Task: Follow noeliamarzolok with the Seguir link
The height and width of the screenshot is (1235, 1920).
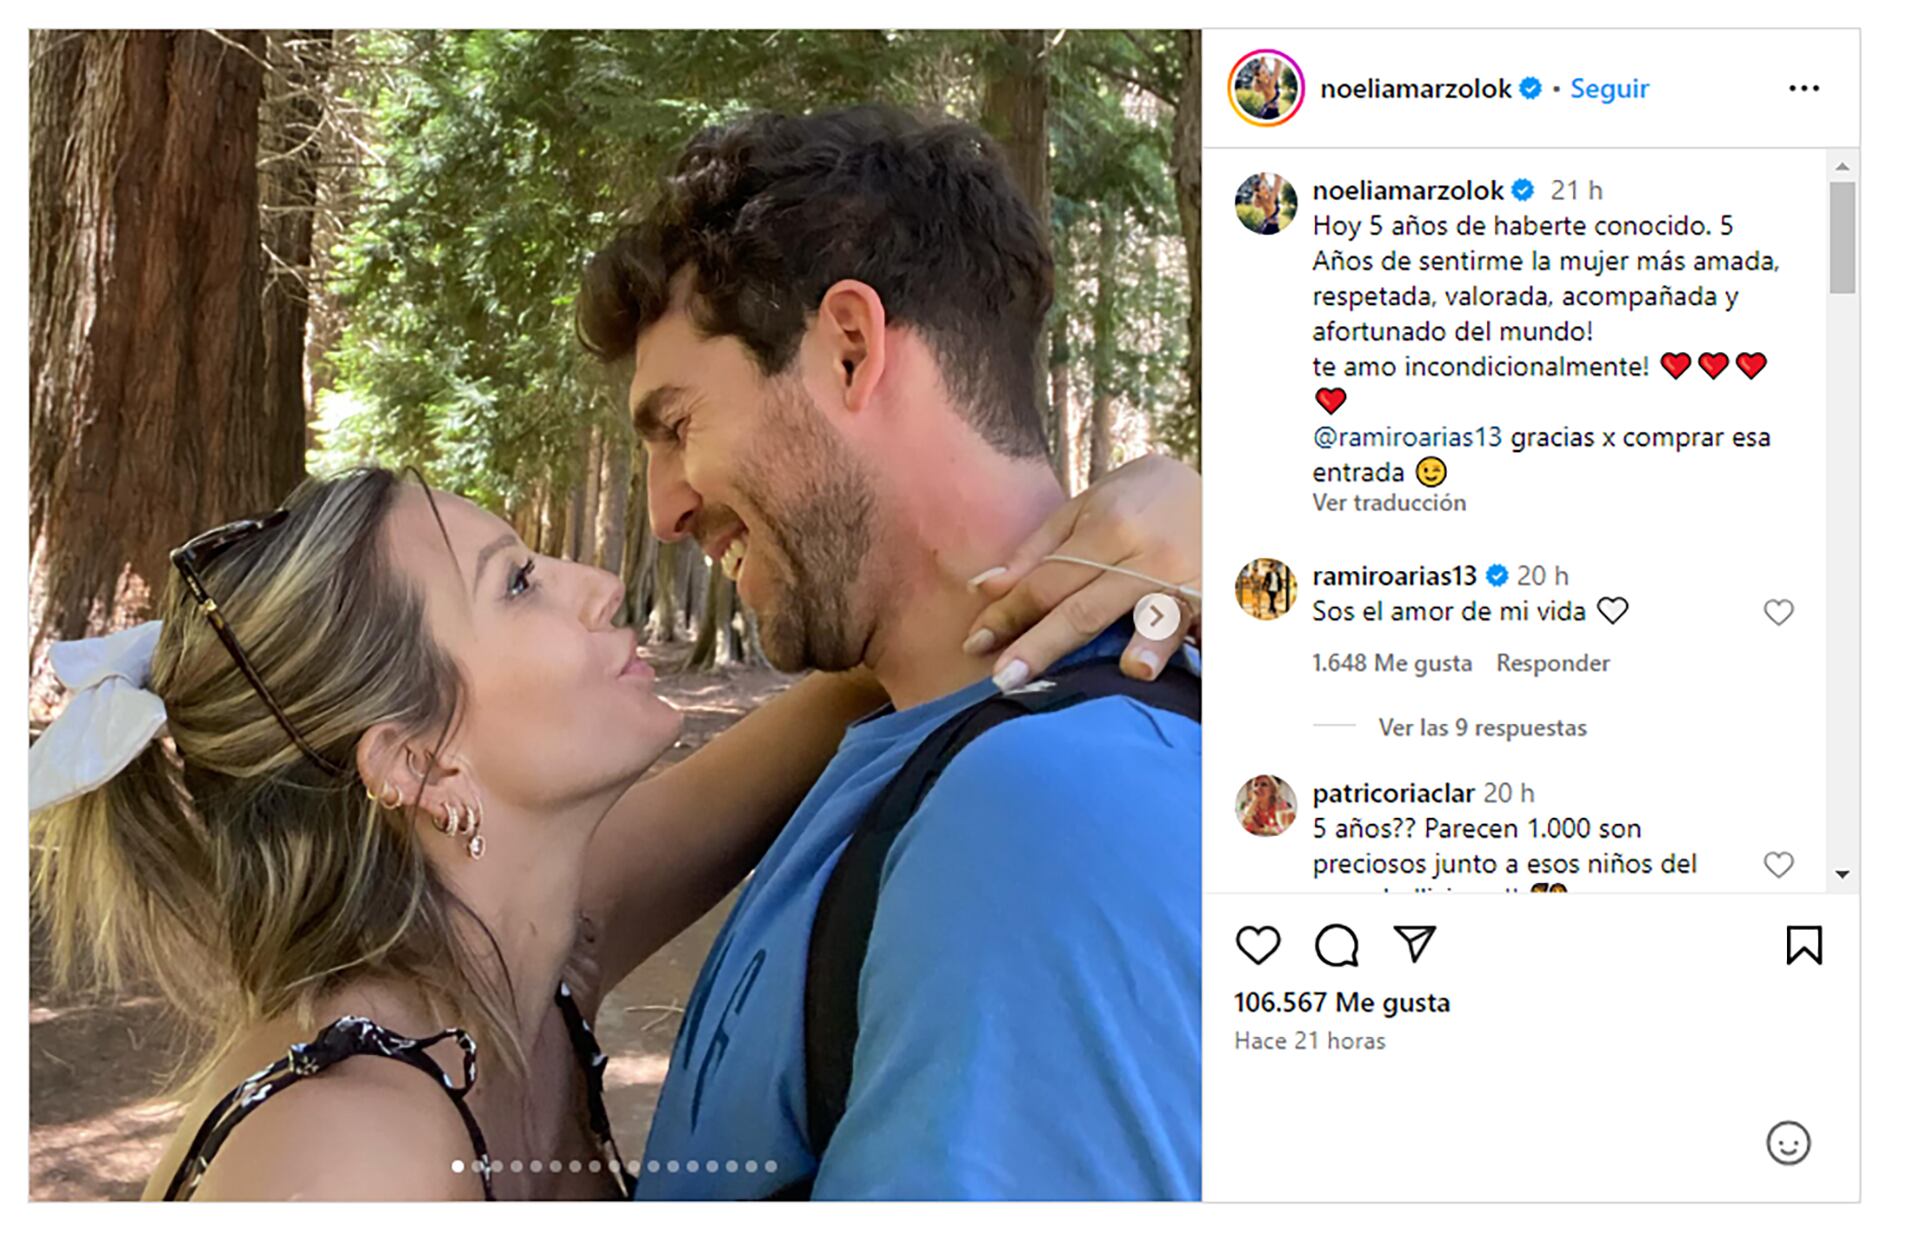Action: coord(1609,89)
